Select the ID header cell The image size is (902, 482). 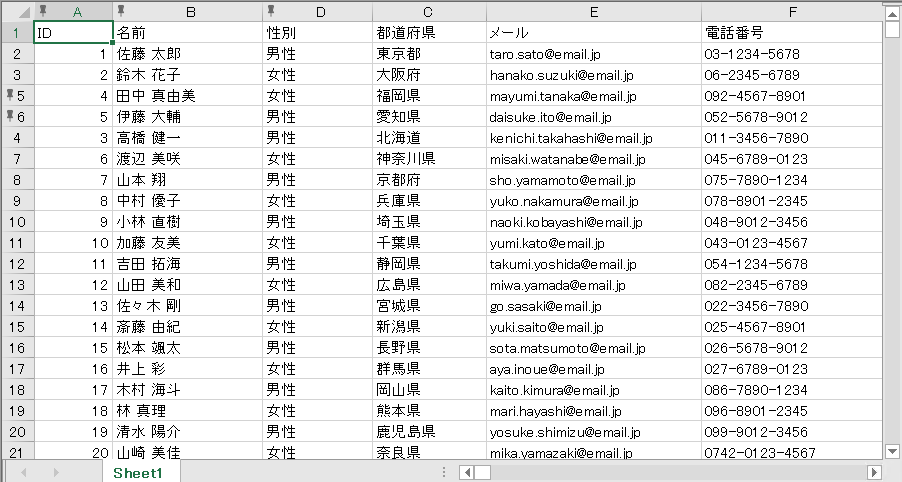point(73,33)
